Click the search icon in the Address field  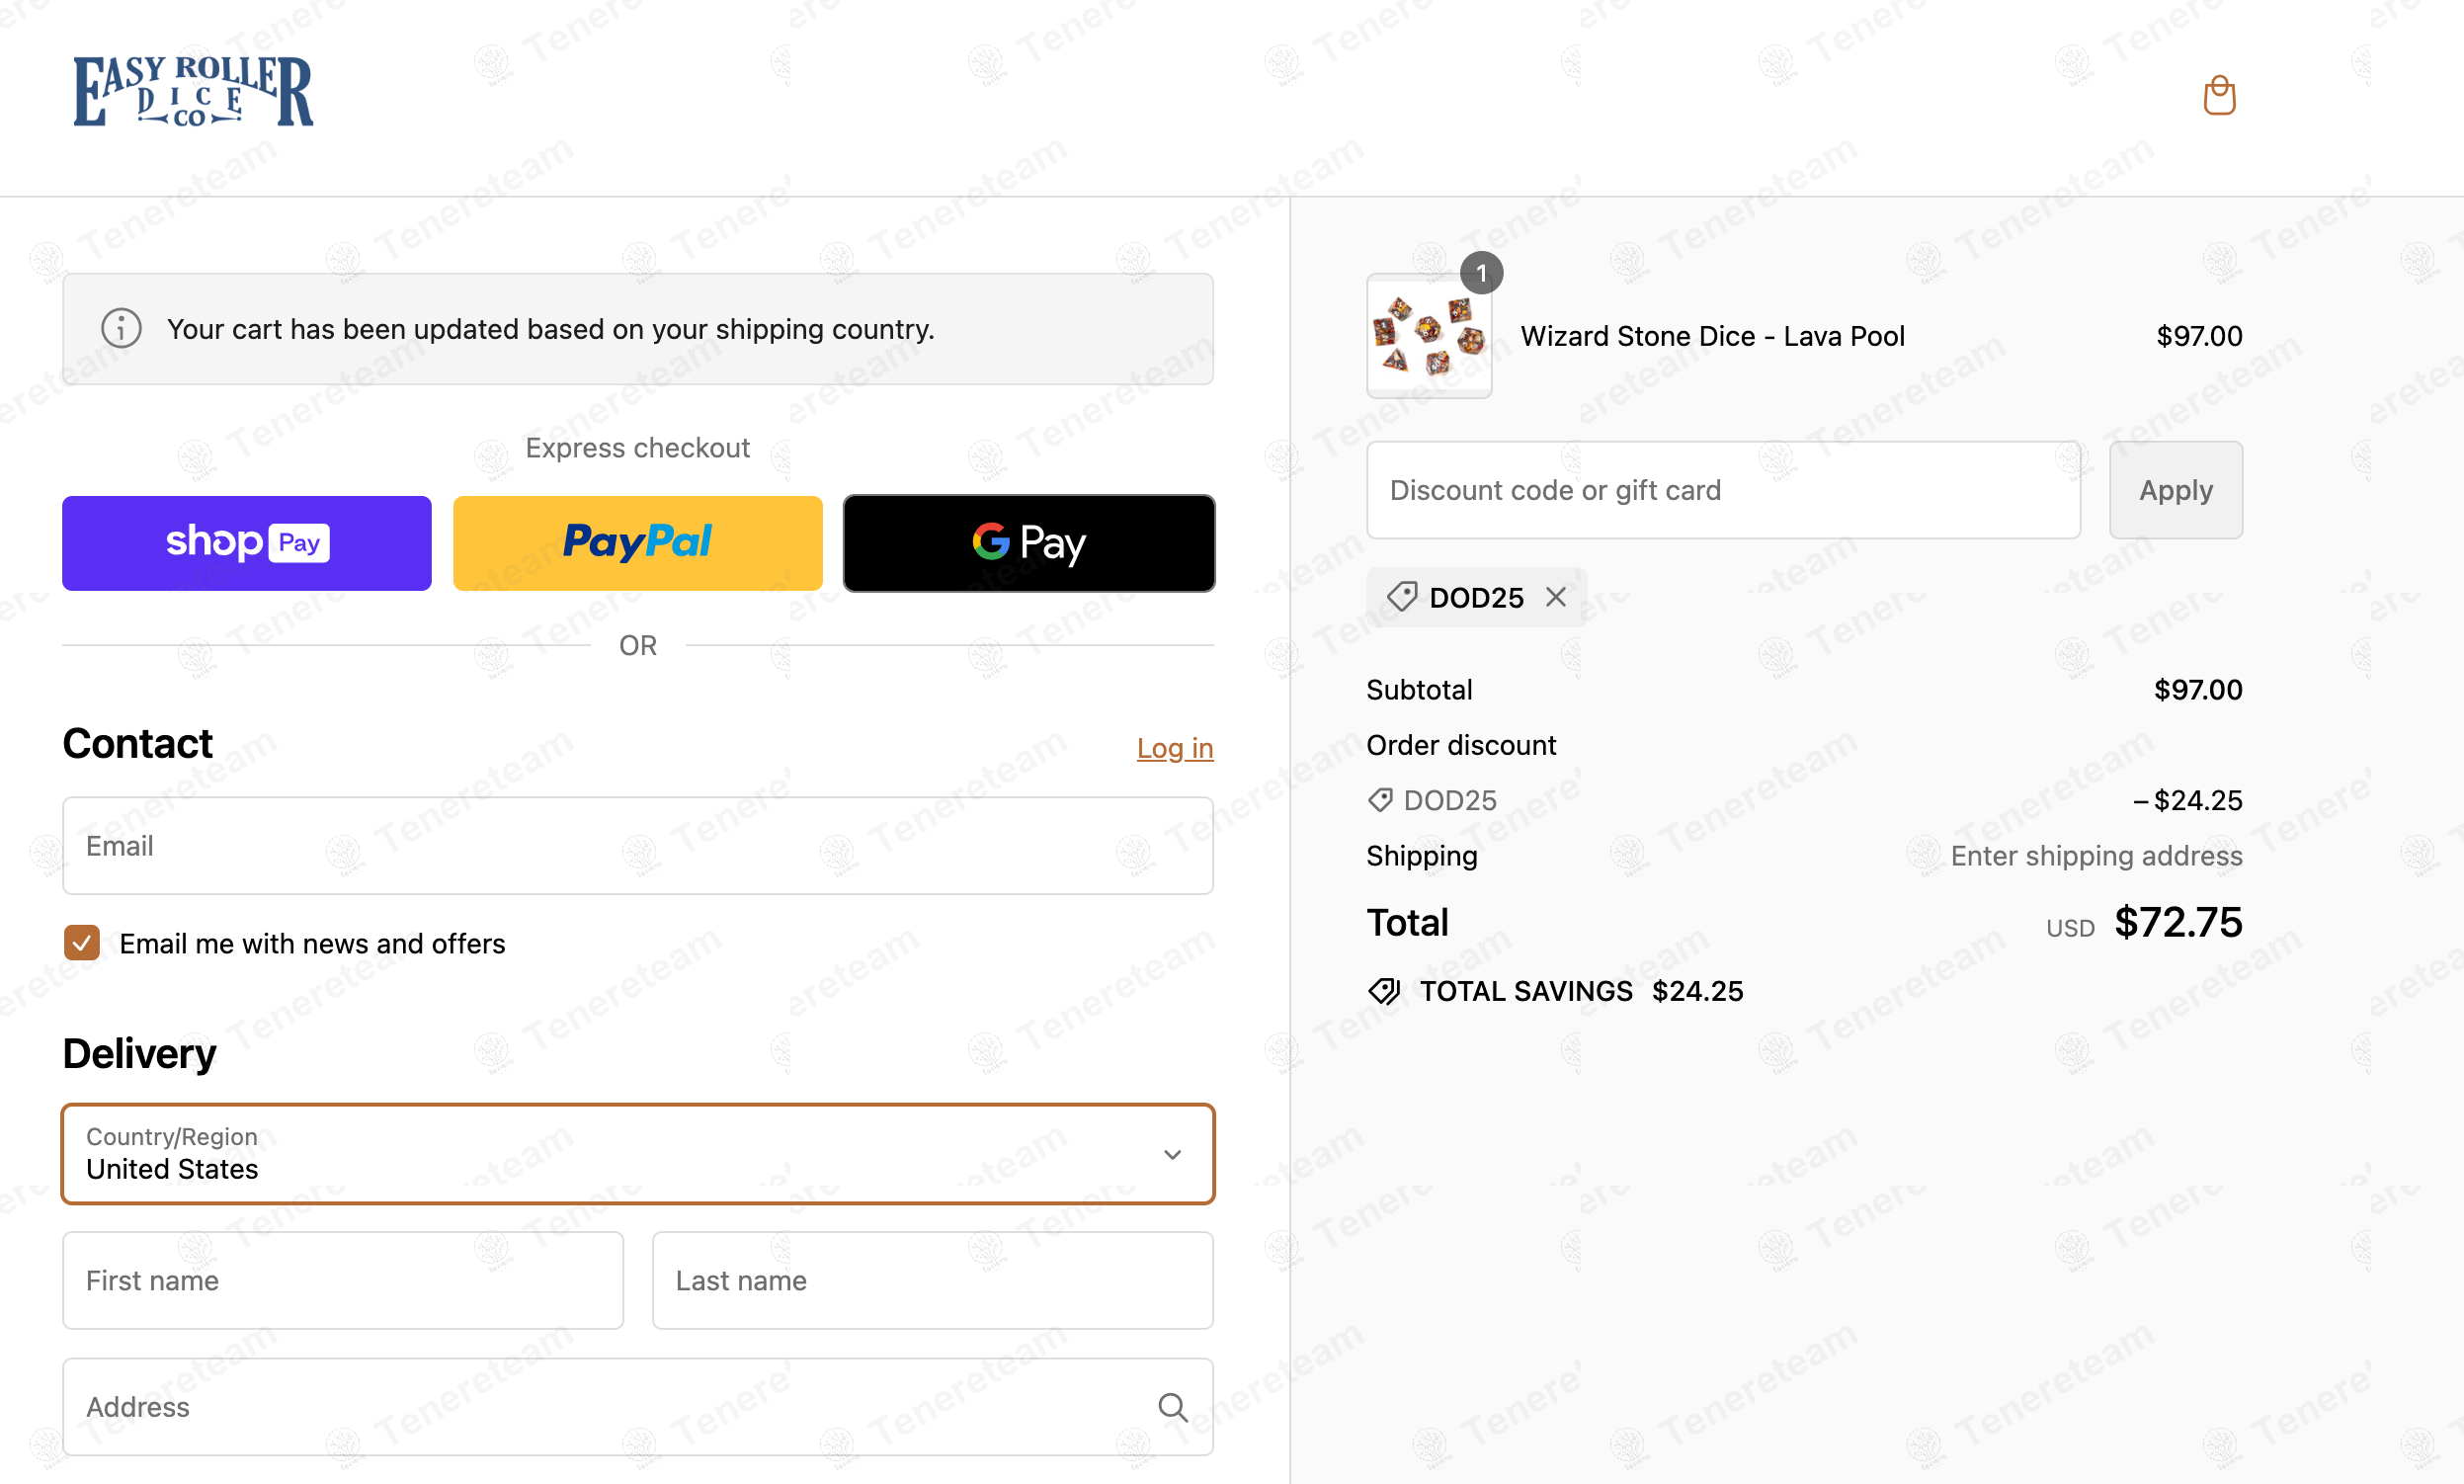coord(1173,1406)
